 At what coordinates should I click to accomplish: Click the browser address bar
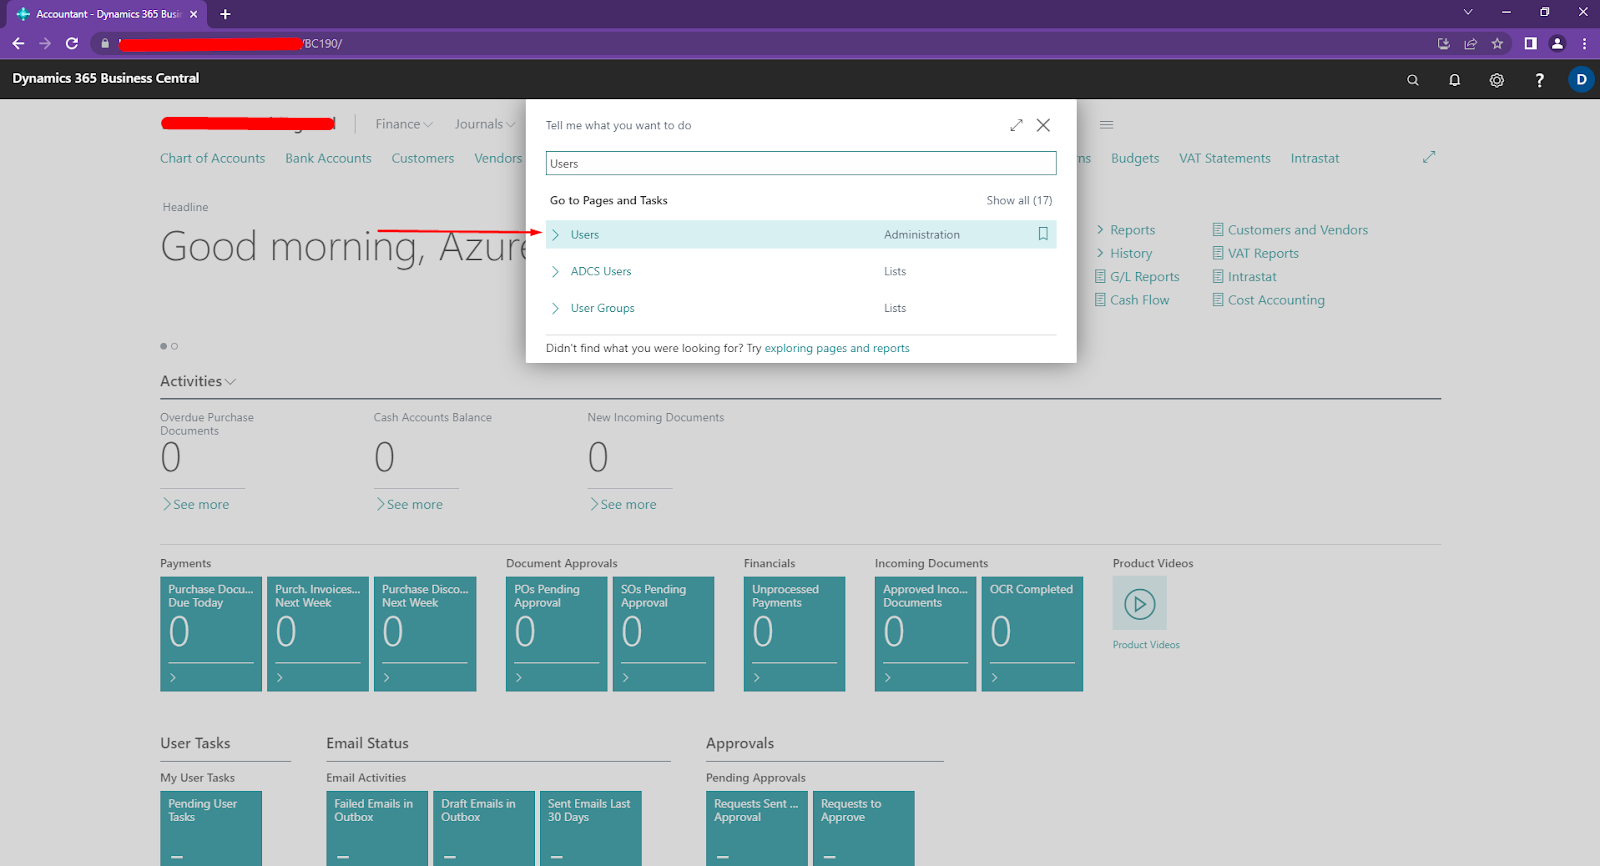tap(760, 43)
